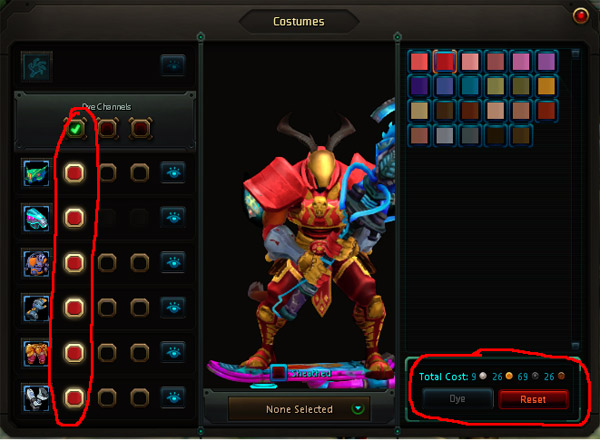600x441 pixels.
Task: Select the white boots costume slot icon
Action: tap(36, 398)
